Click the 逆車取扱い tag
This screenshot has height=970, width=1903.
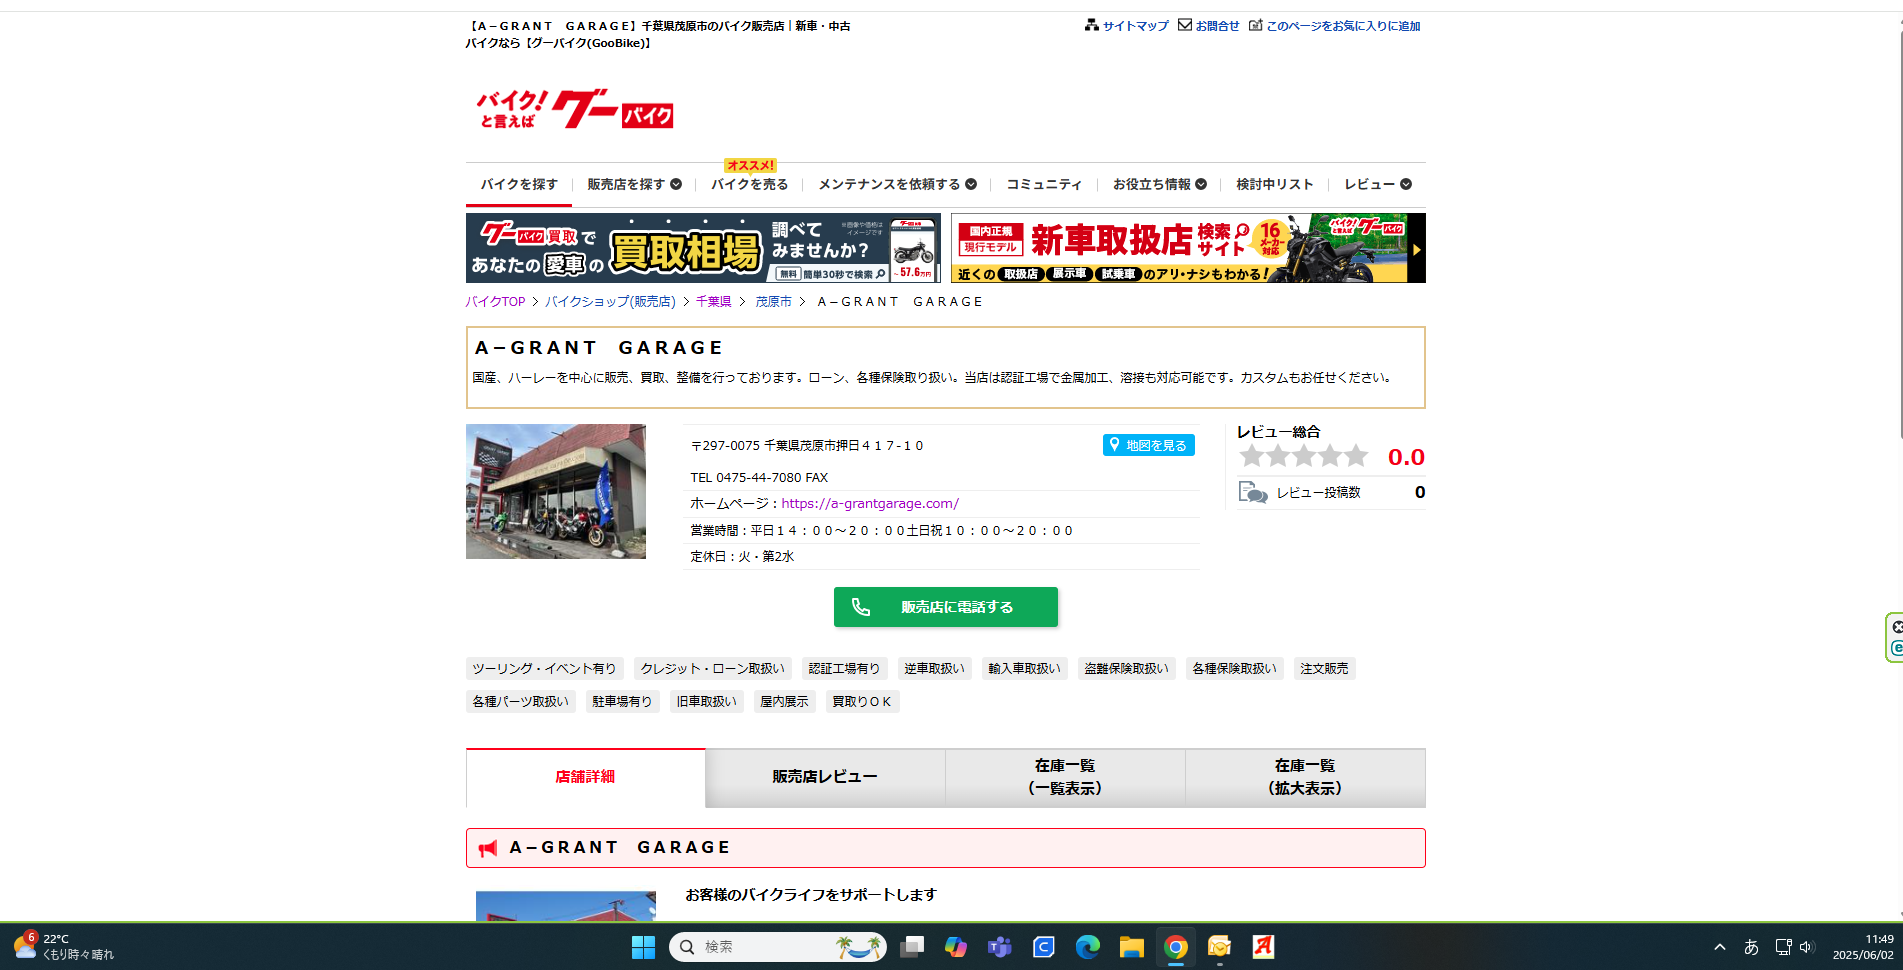tap(935, 669)
